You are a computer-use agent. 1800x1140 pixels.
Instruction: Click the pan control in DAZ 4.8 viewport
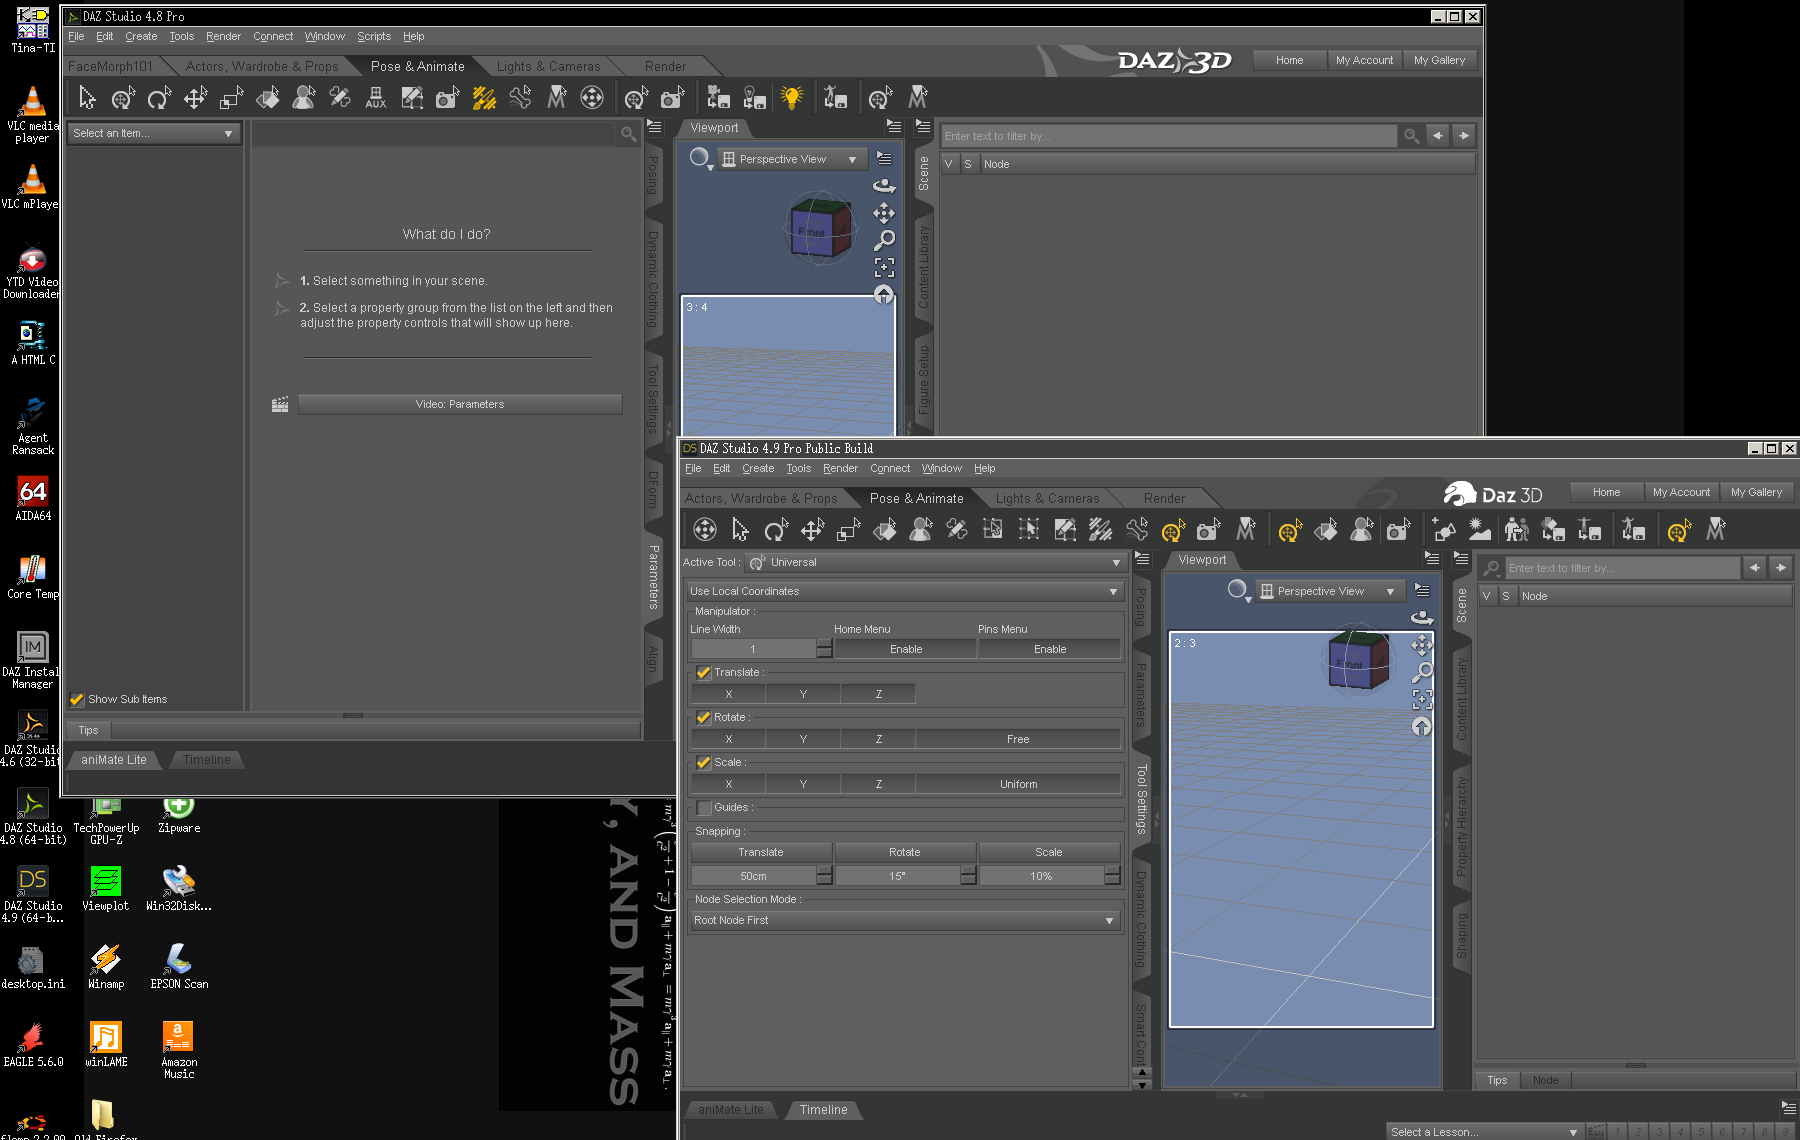pyautogui.click(x=884, y=213)
